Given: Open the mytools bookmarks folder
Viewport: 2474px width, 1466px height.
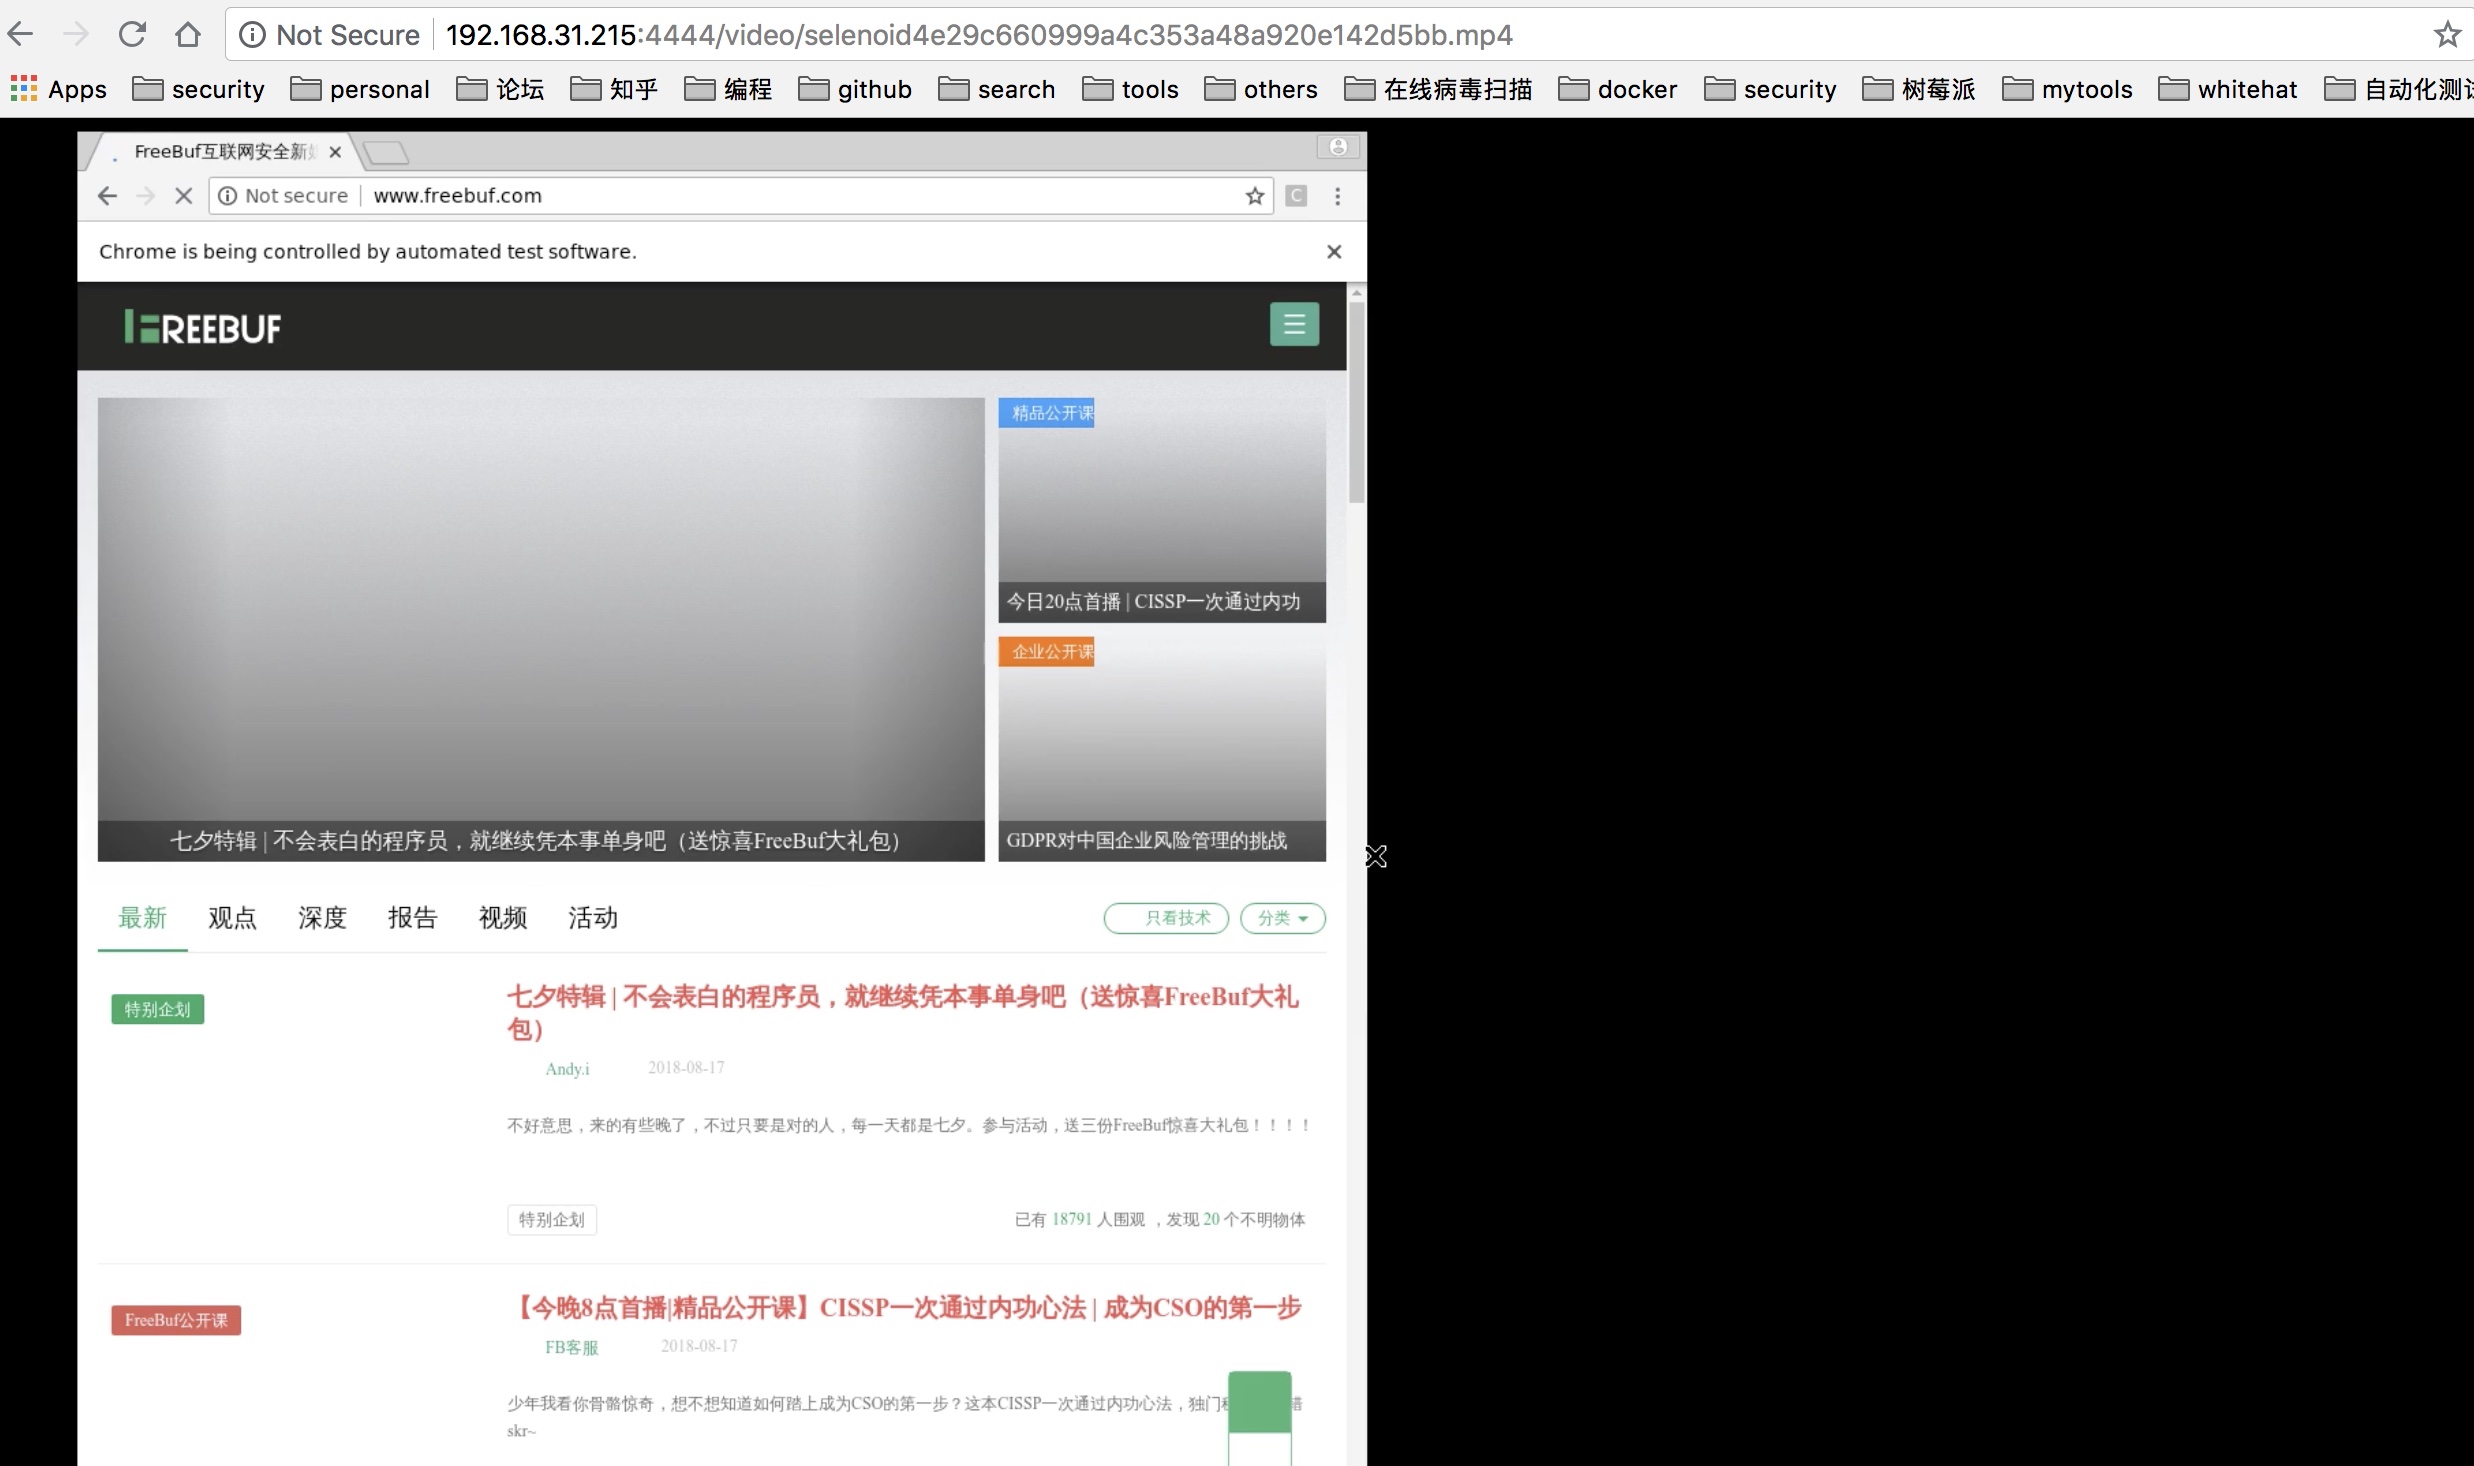Looking at the screenshot, I should [2067, 89].
